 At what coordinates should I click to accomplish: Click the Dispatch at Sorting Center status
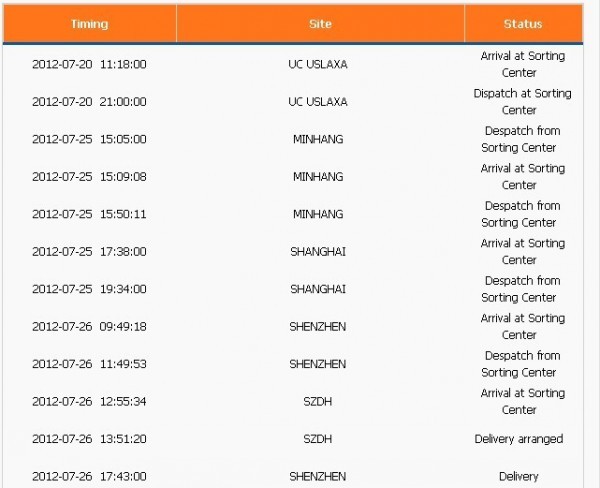522,102
